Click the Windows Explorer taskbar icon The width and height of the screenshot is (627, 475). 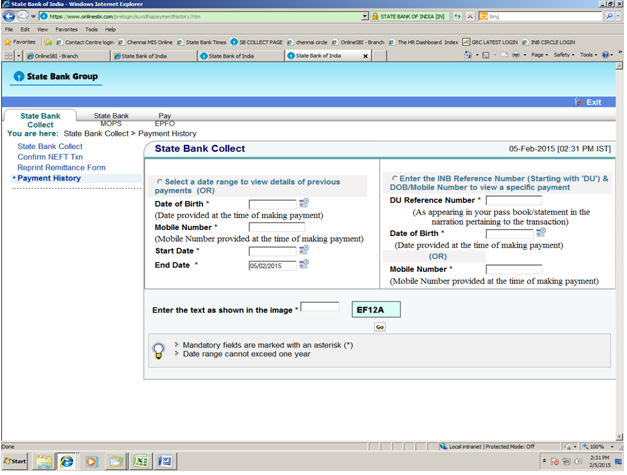(44, 462)
